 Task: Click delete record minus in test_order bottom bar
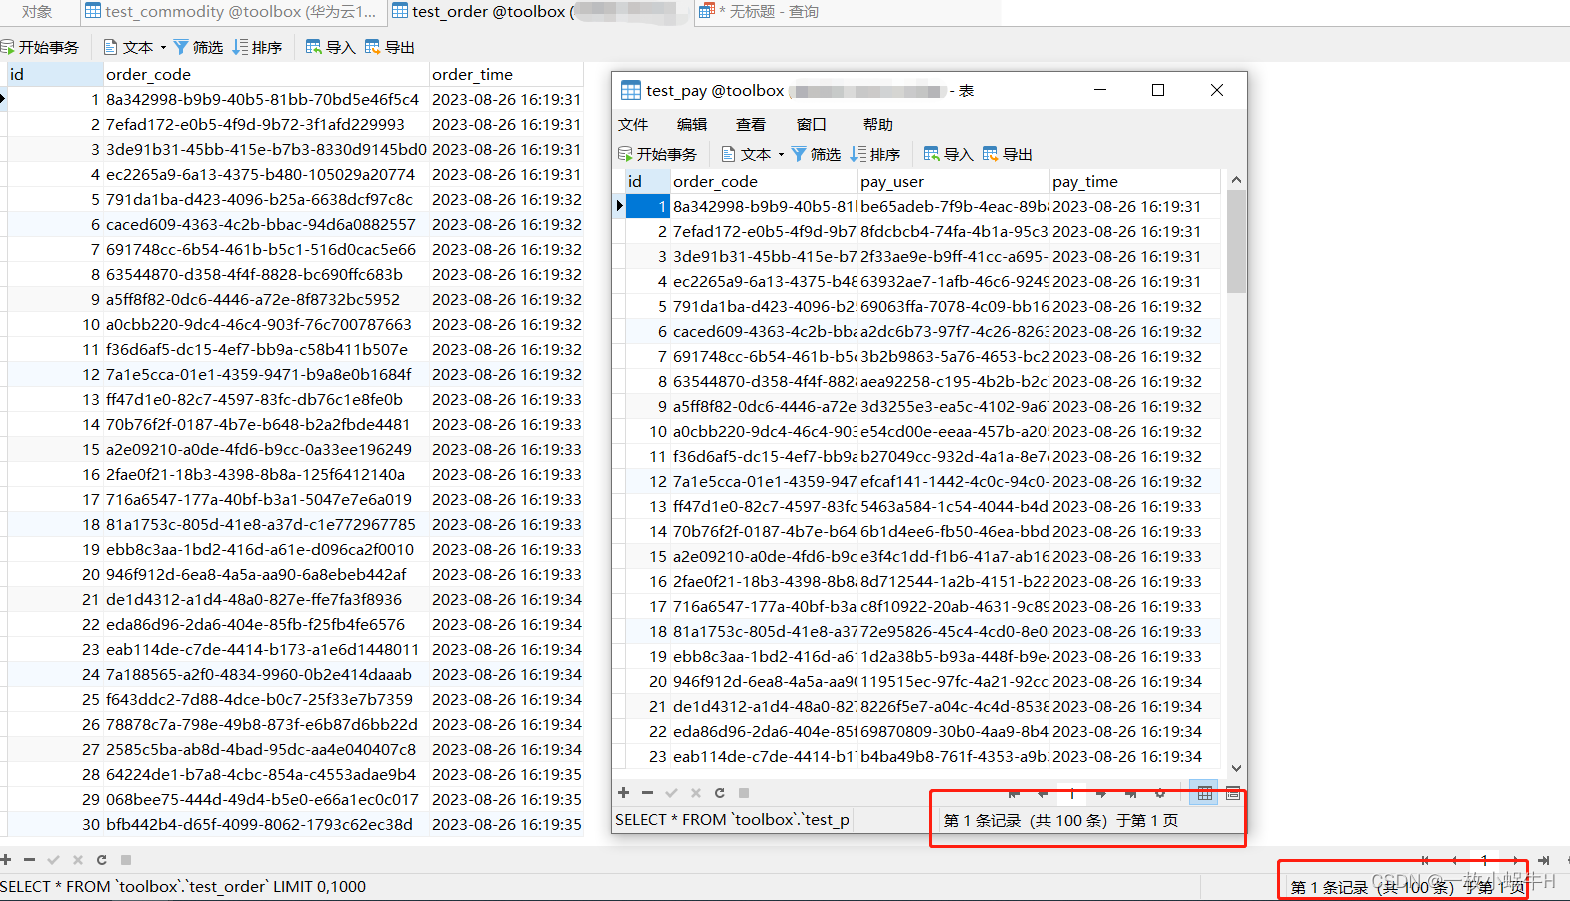coord(29,860)
